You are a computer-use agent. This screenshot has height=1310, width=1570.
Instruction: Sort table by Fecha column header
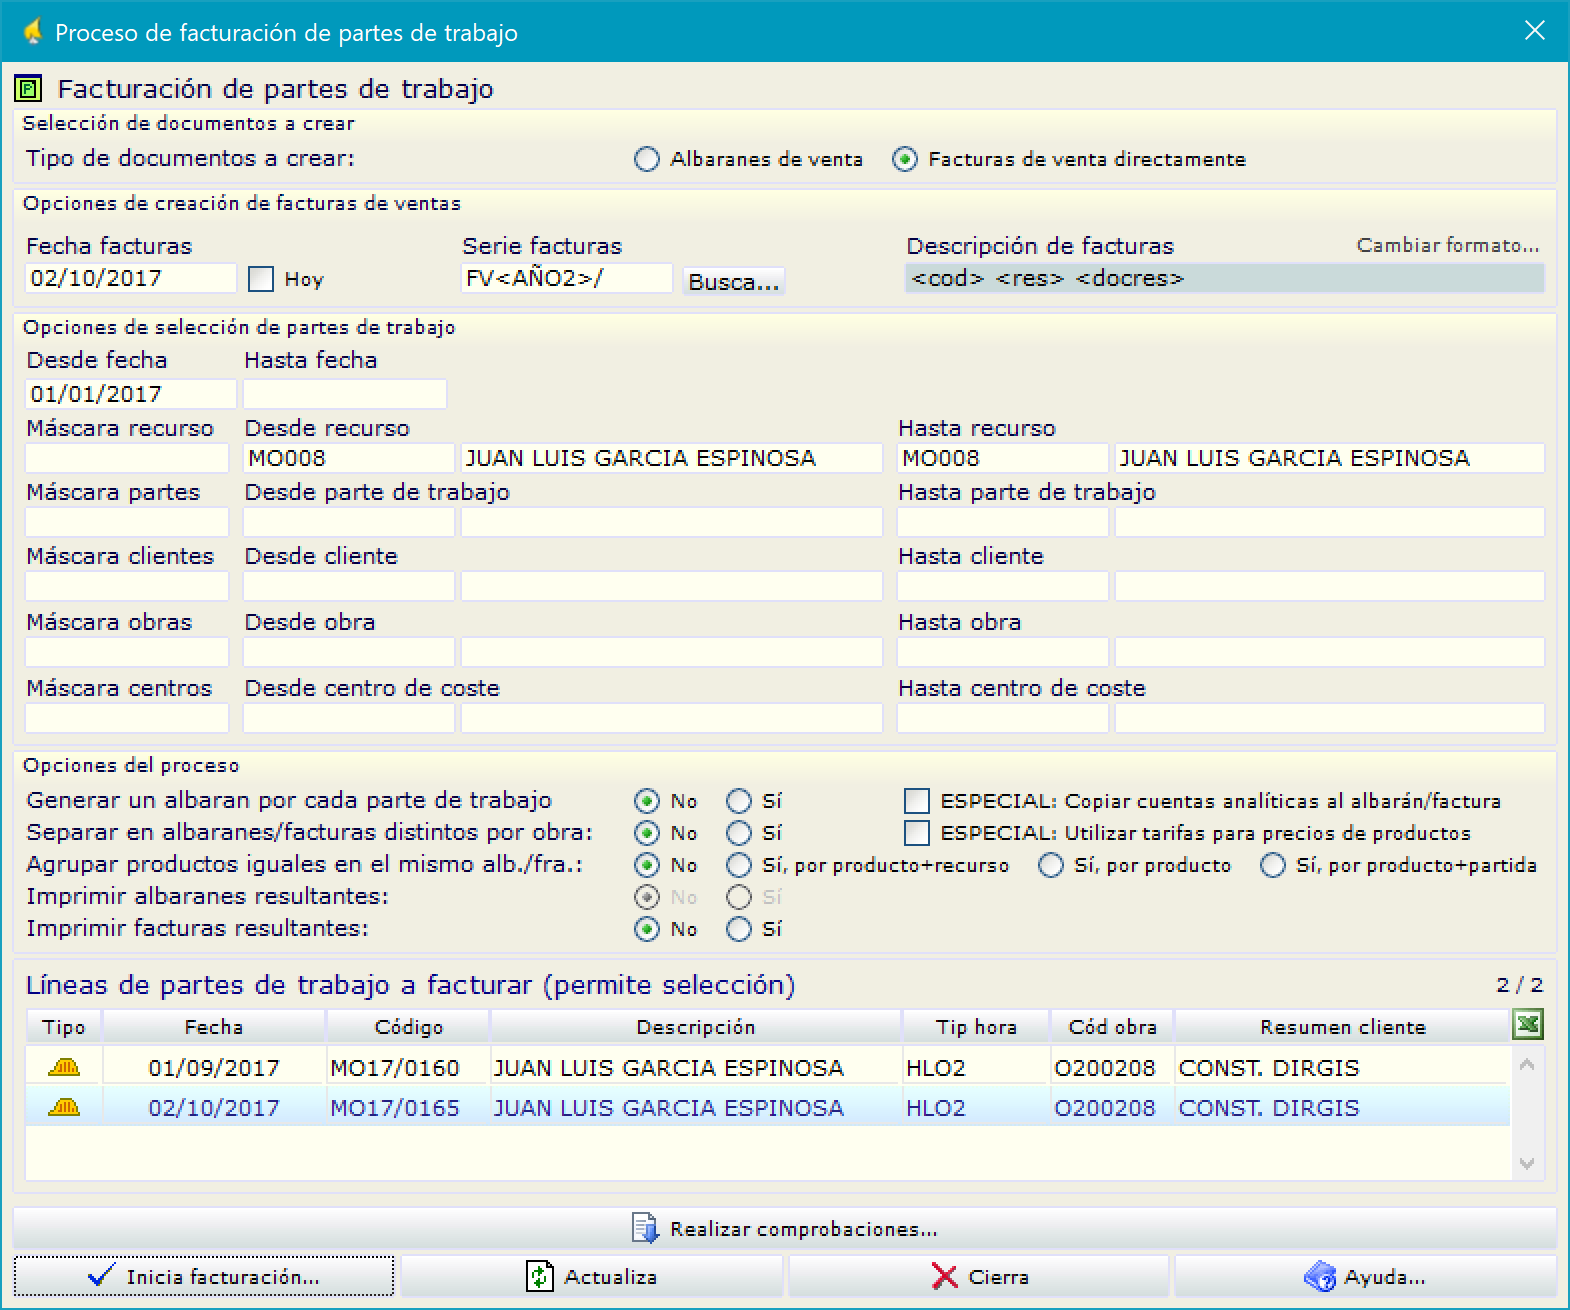tap(214, 1027)
